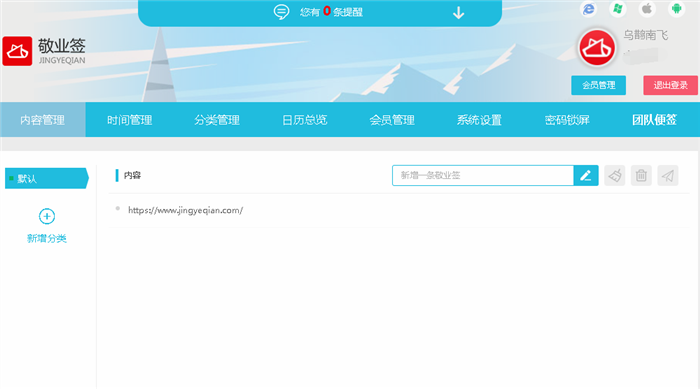Open the 分类管理 tab
The height and width of the screenshot is (389, 700).
(x=217, y=120)
